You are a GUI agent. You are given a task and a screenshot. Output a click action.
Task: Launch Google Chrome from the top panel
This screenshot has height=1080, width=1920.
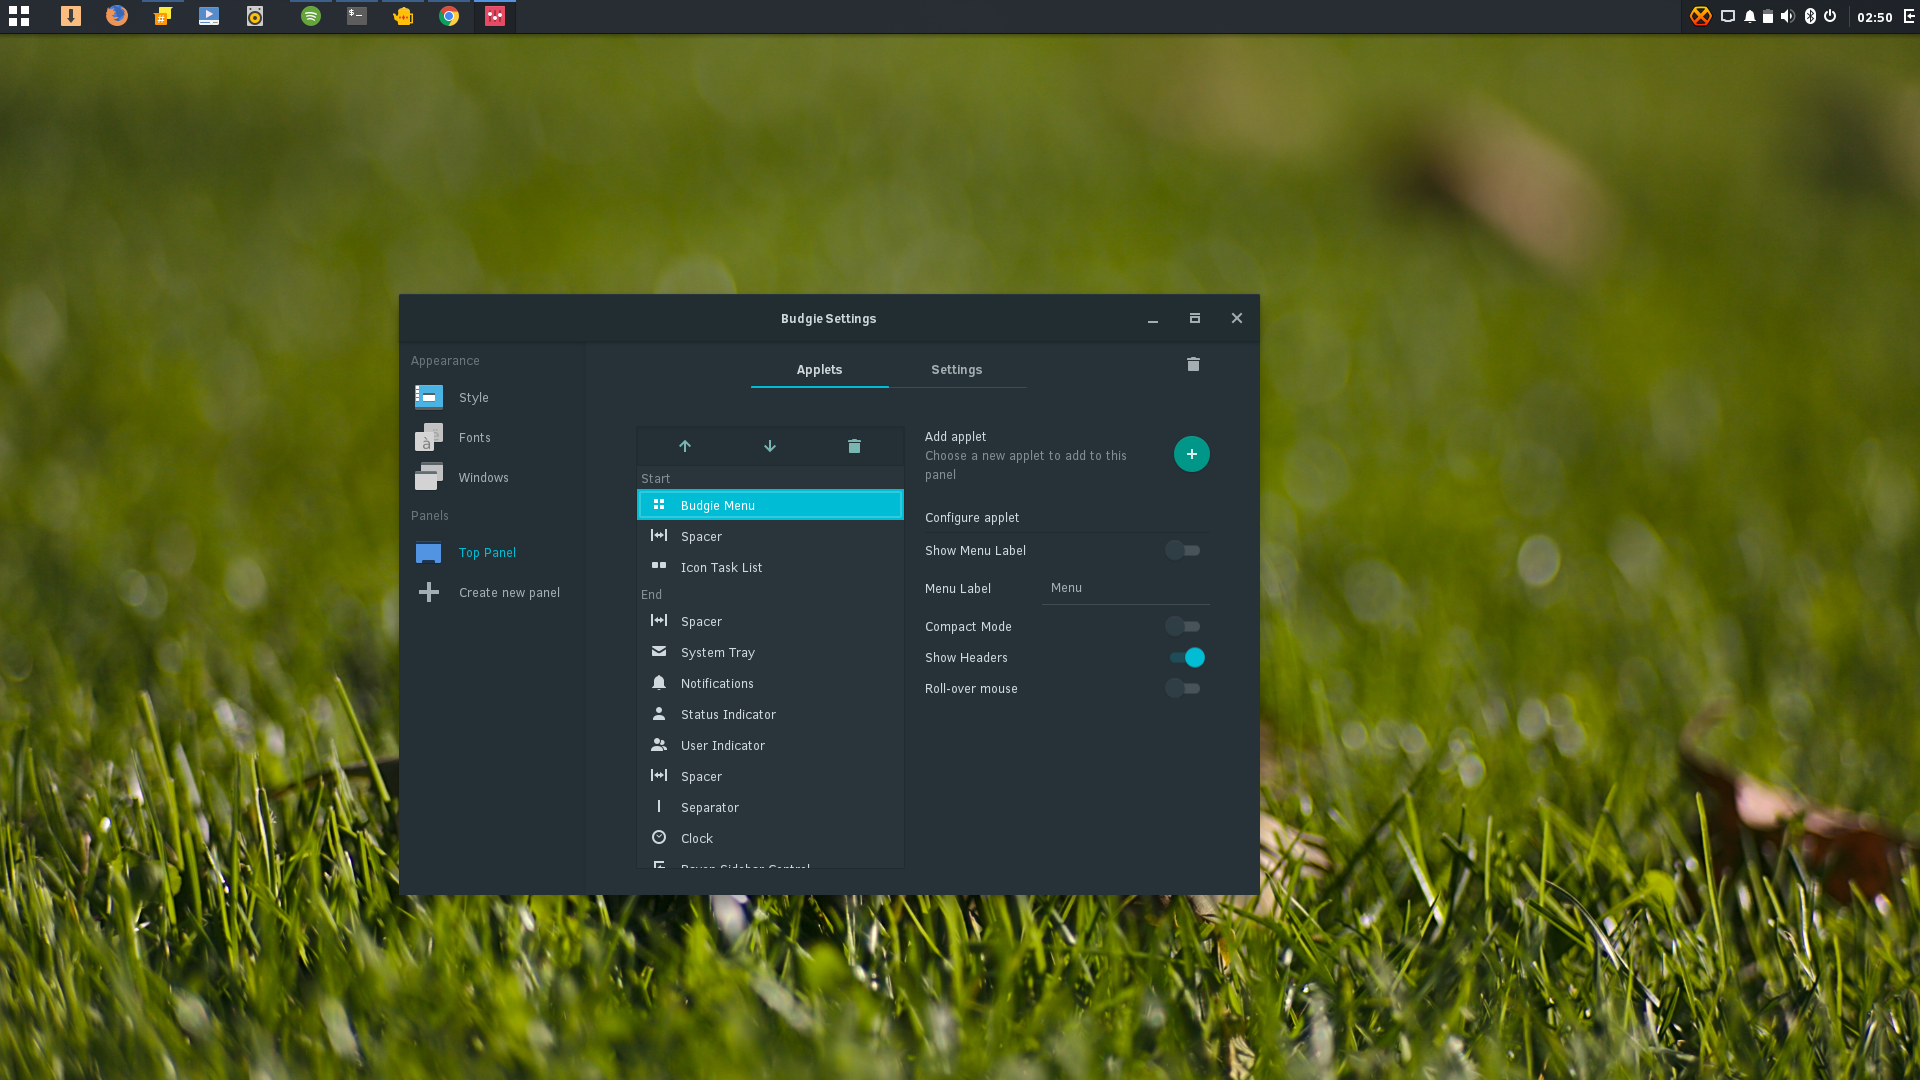(x=449, y=16)
